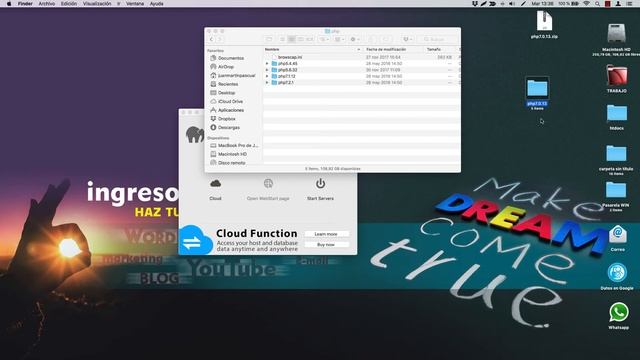
Task: Click Learn more in Cloud Function banner
Action: 326,234
